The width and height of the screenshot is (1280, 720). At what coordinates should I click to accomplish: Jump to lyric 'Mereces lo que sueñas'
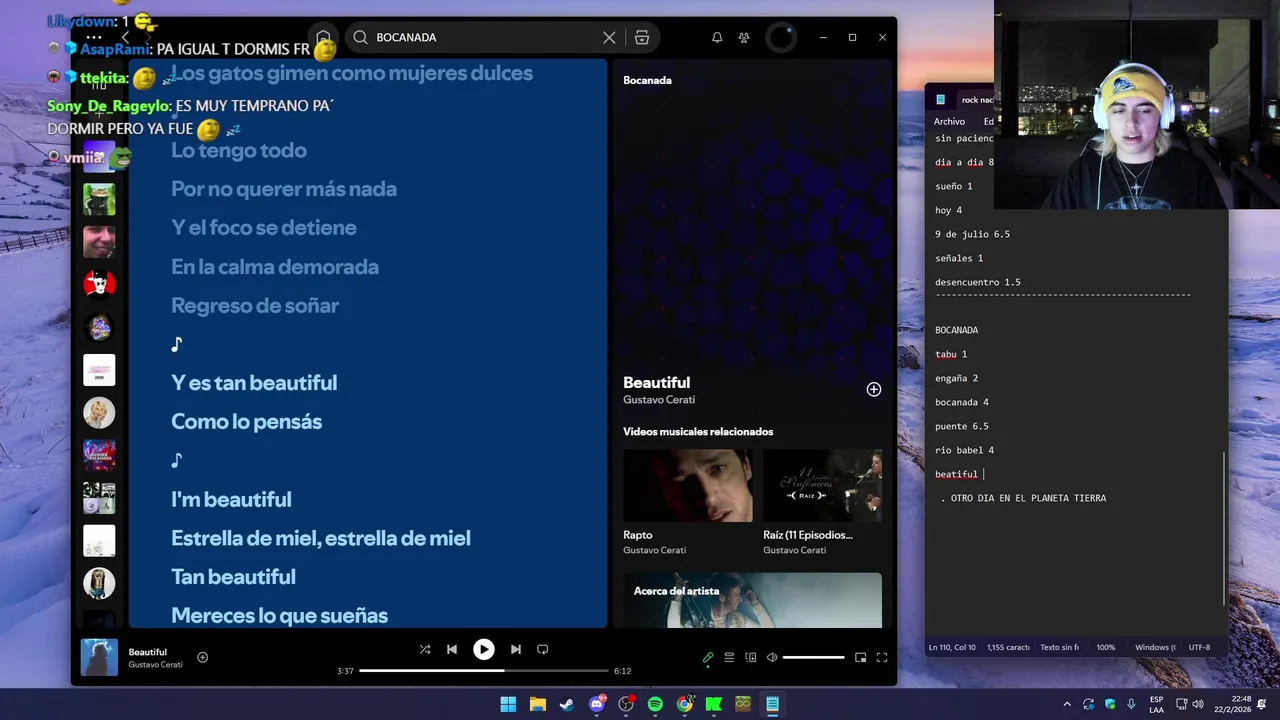click(x=279, y=616)
